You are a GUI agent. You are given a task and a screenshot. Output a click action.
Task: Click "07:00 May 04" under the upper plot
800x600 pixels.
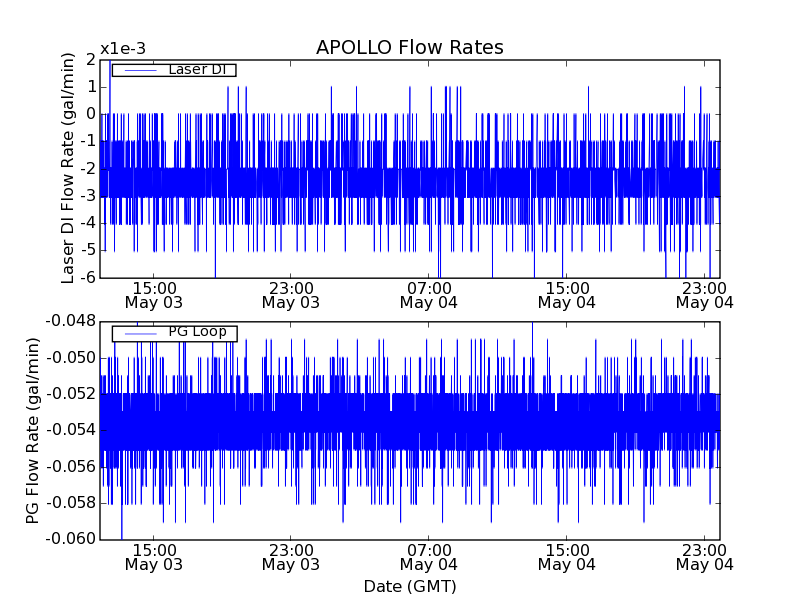(x=428, y=294)
